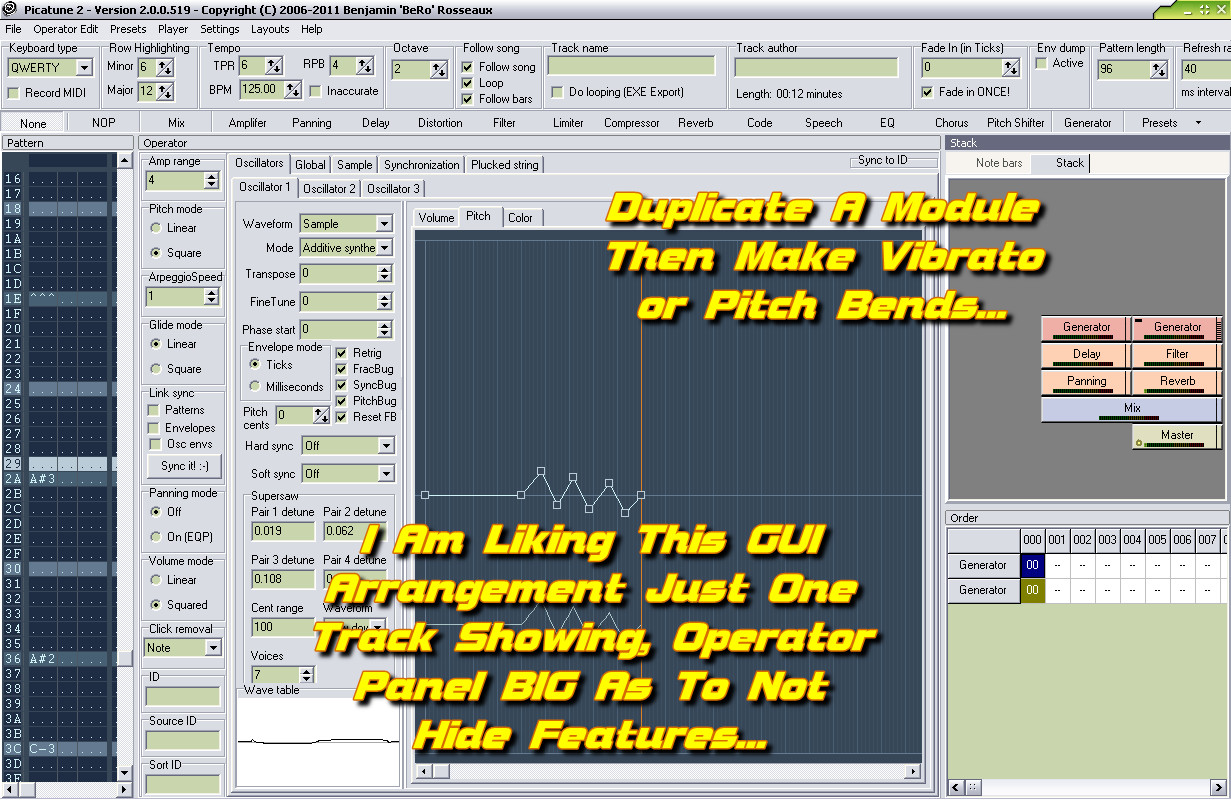1231x800 pixels.
Task: Enable the Record MIDI checkbox
Action: (14, 93)
